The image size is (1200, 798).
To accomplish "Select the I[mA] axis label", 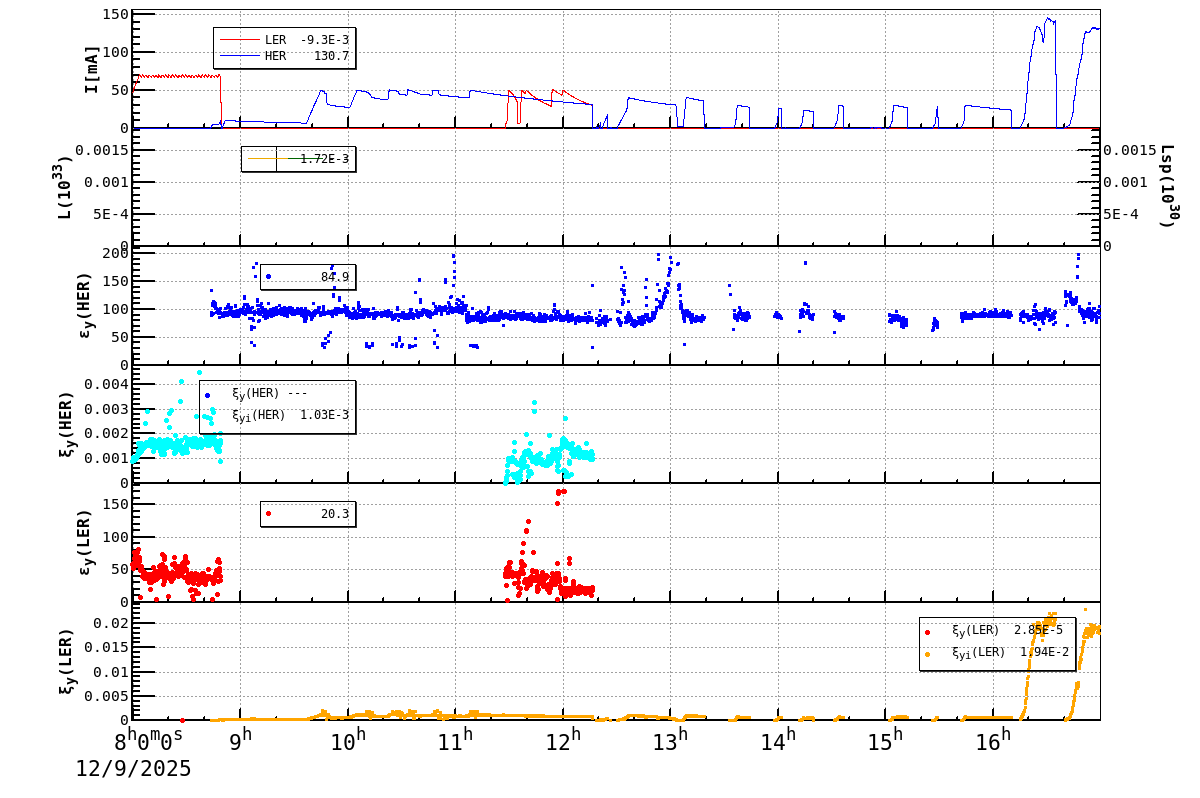I will [x=91, y=70].
